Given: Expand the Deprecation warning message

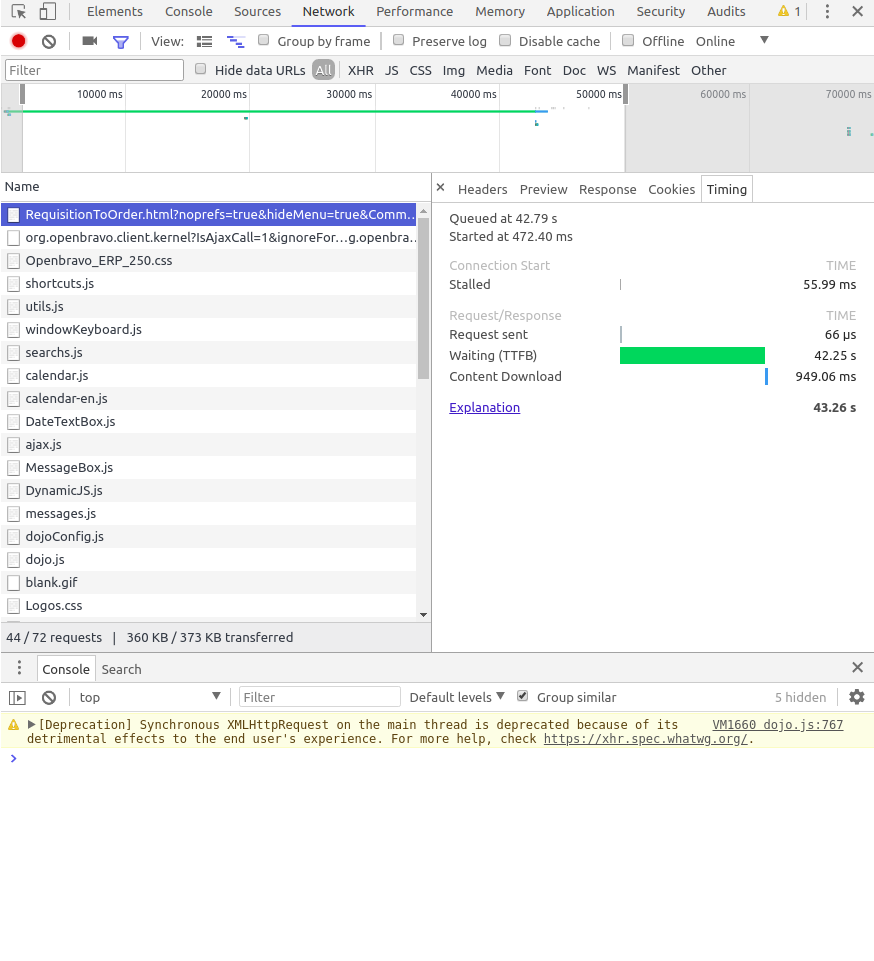Looking at the screenshot, I should point(32,725).
